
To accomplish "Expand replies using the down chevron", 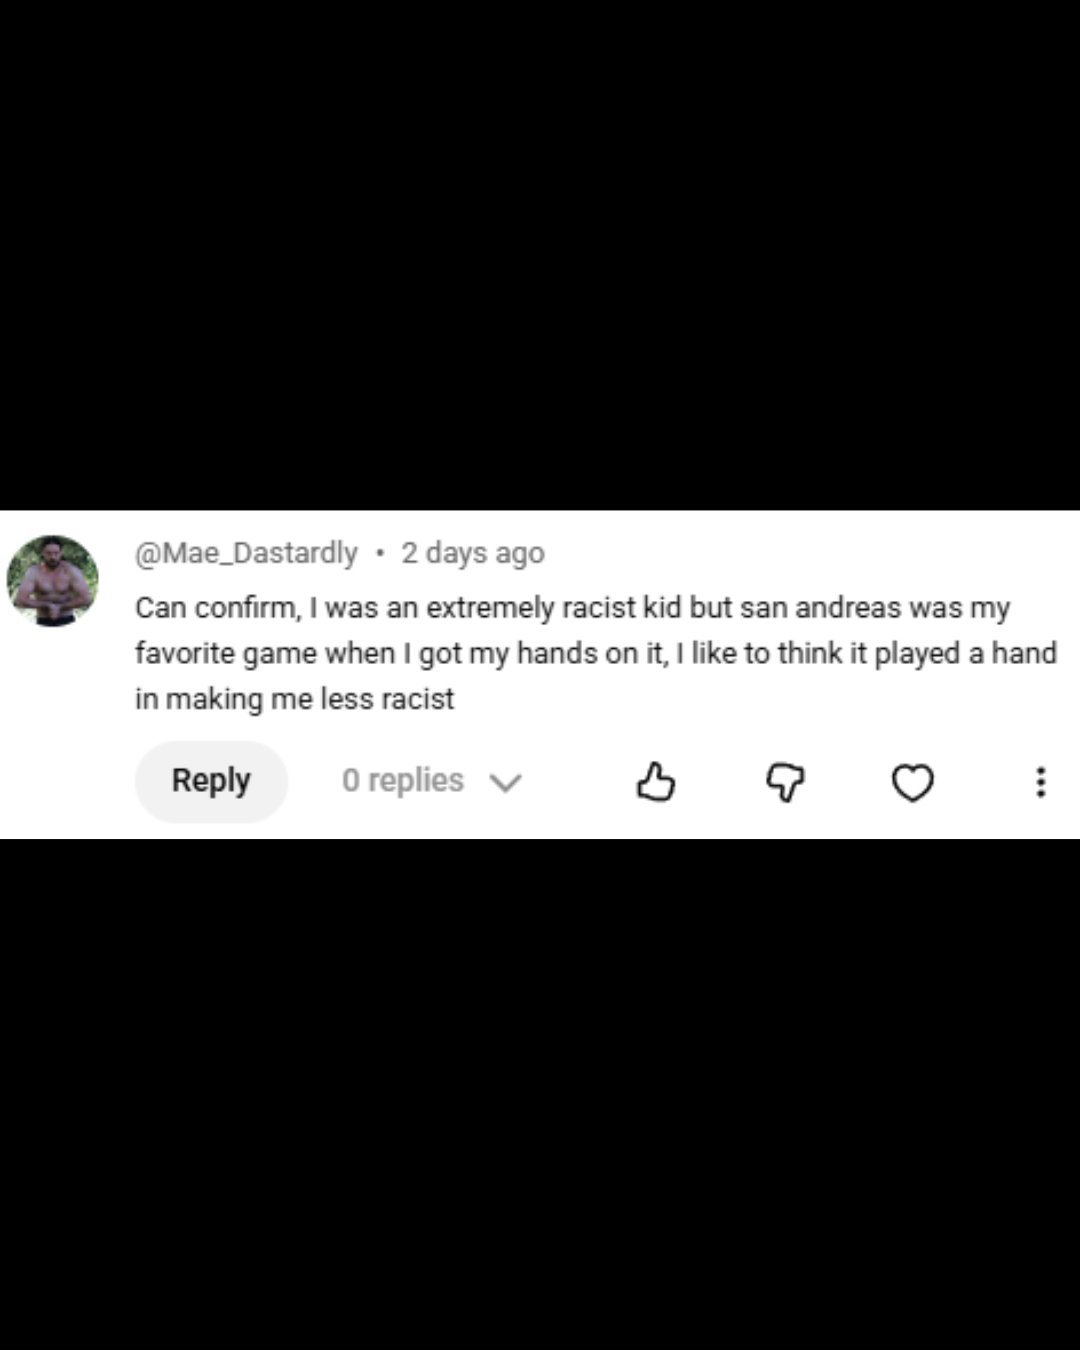I will [x=505, y=782].
